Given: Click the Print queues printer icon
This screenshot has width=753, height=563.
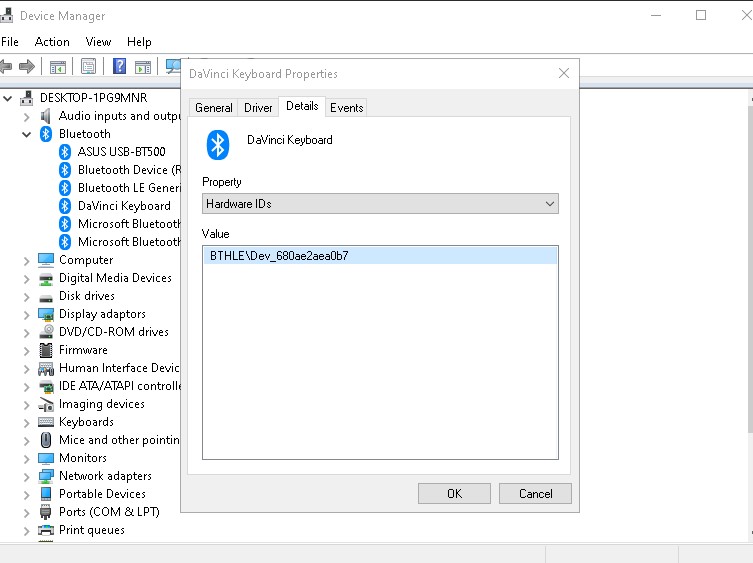Looking at the screenshot, I should point(46,530).
